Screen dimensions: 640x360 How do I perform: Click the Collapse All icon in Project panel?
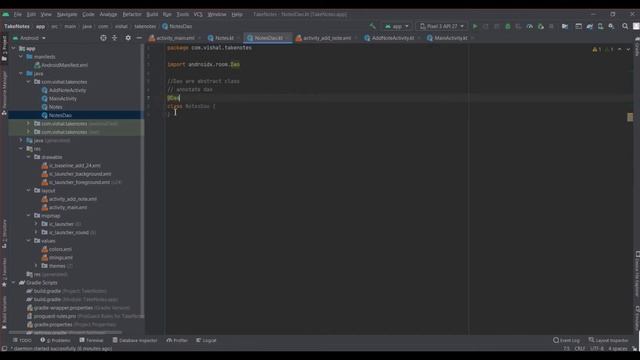115,38
